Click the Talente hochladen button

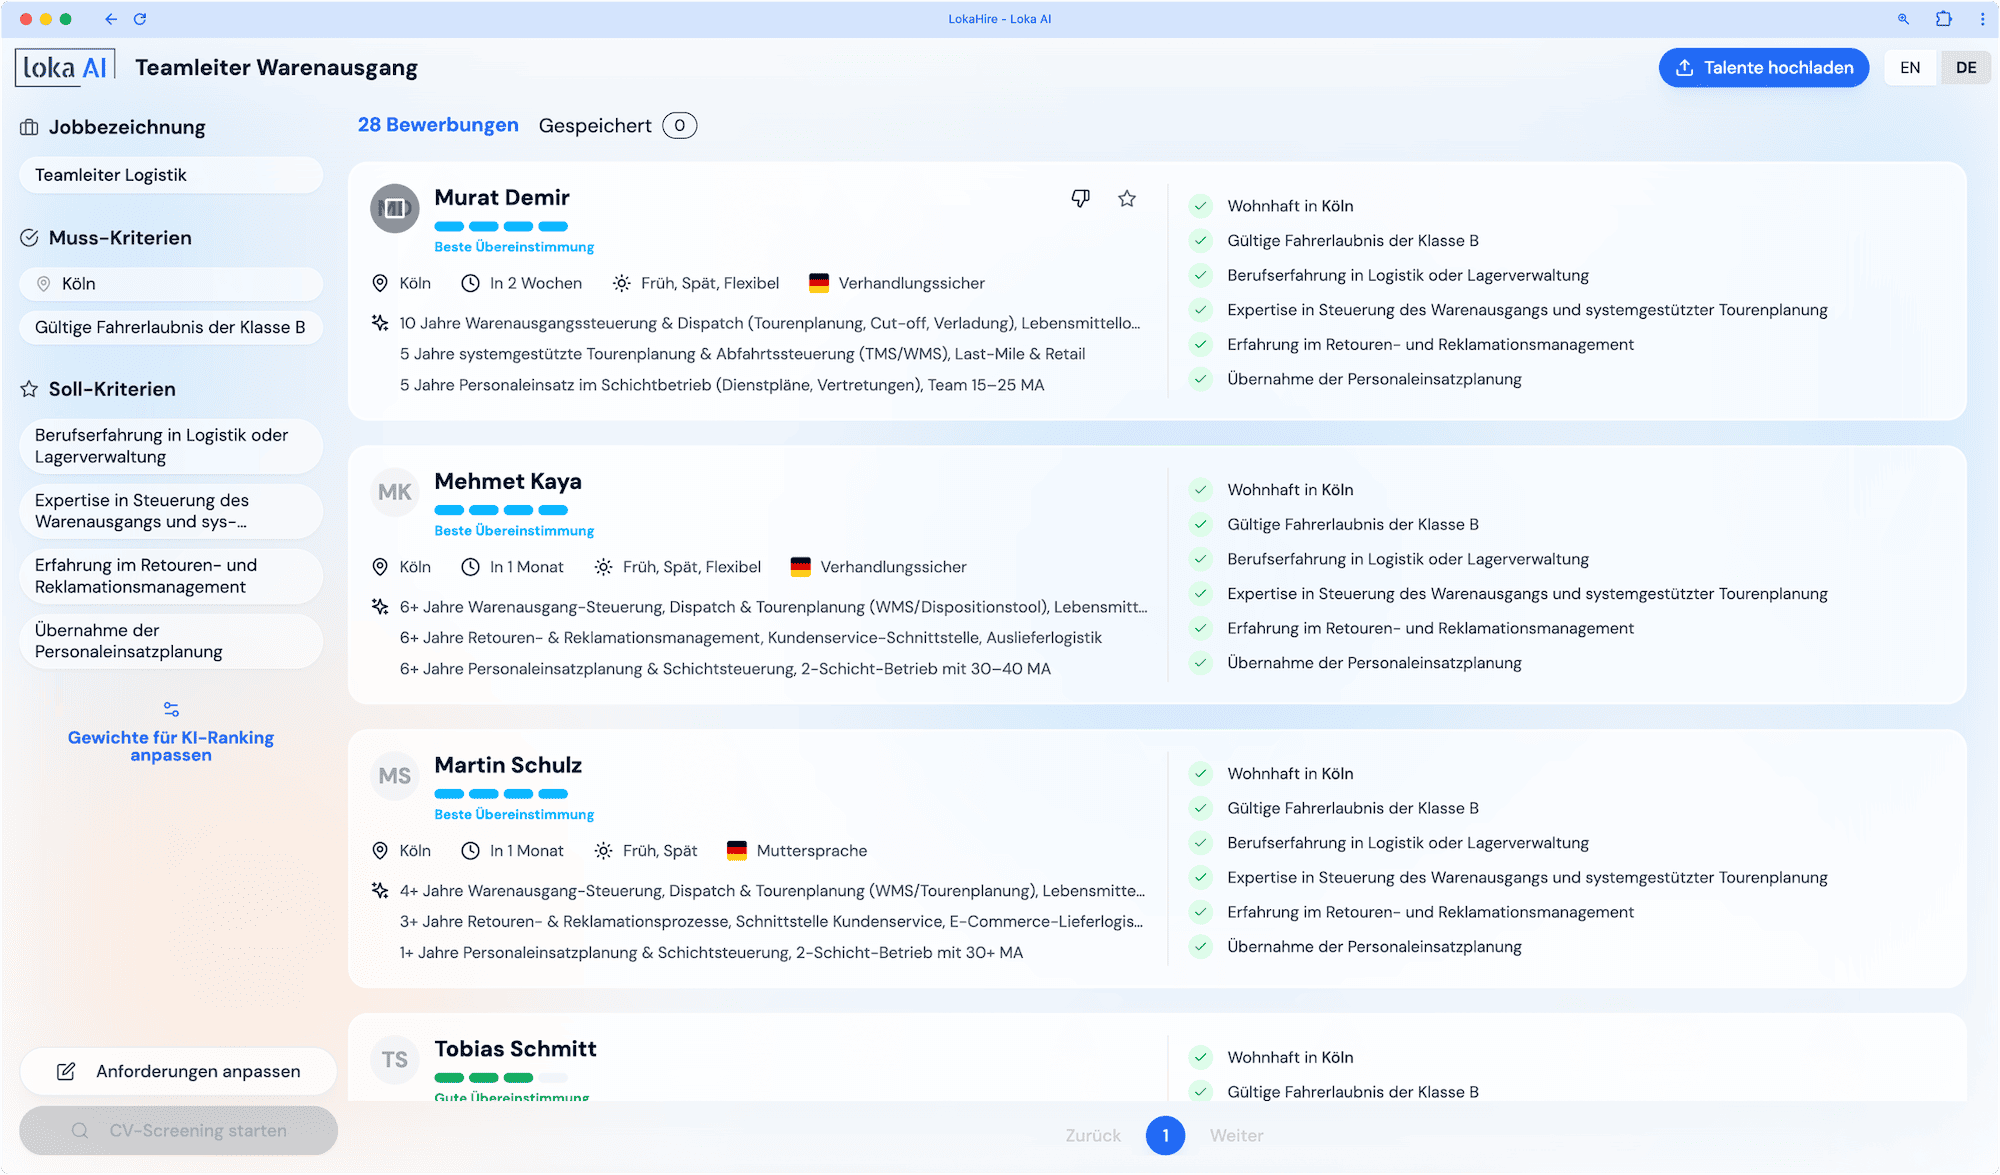(x=1763, y=67)
